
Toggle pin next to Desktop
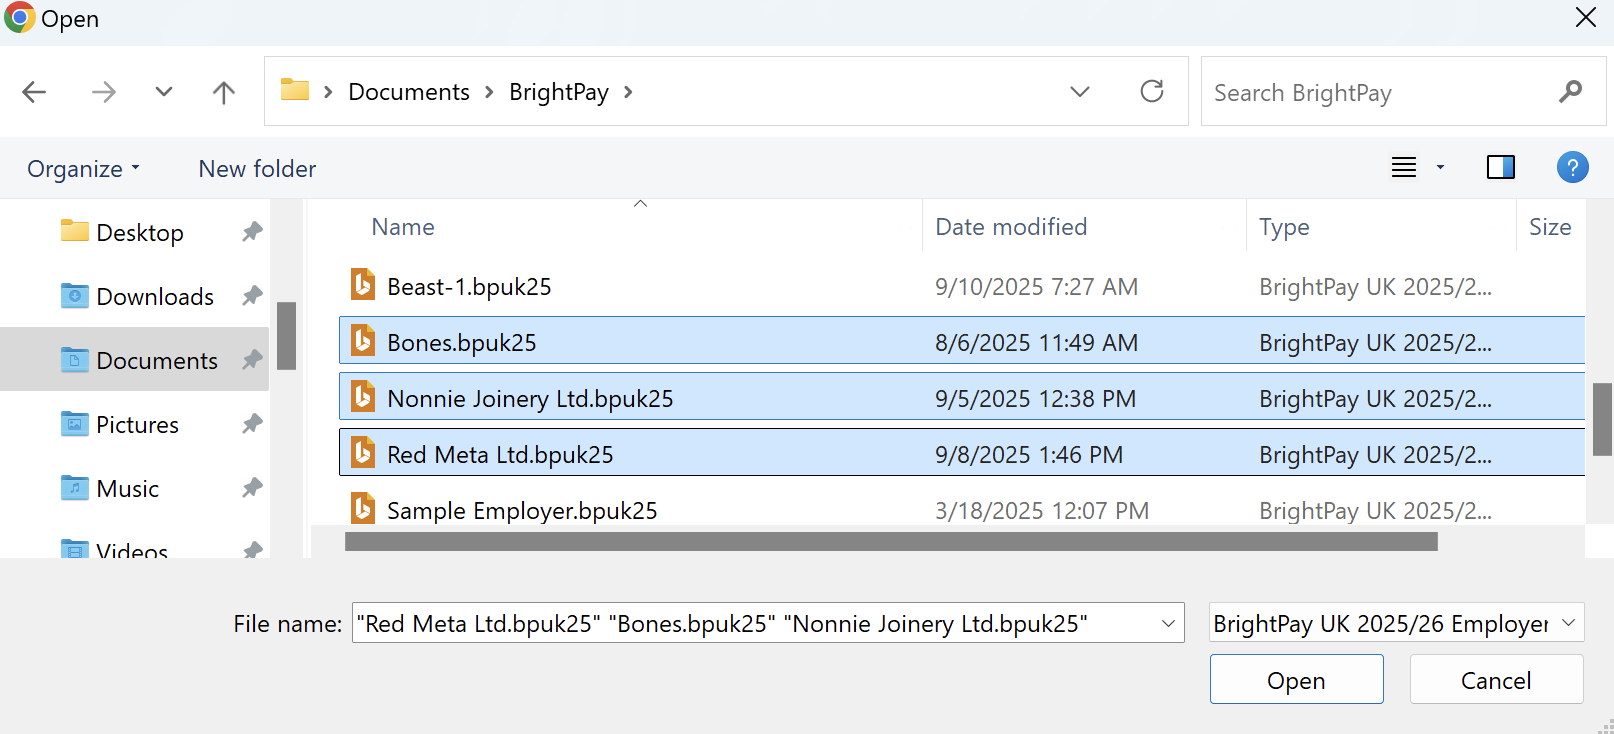252,232
